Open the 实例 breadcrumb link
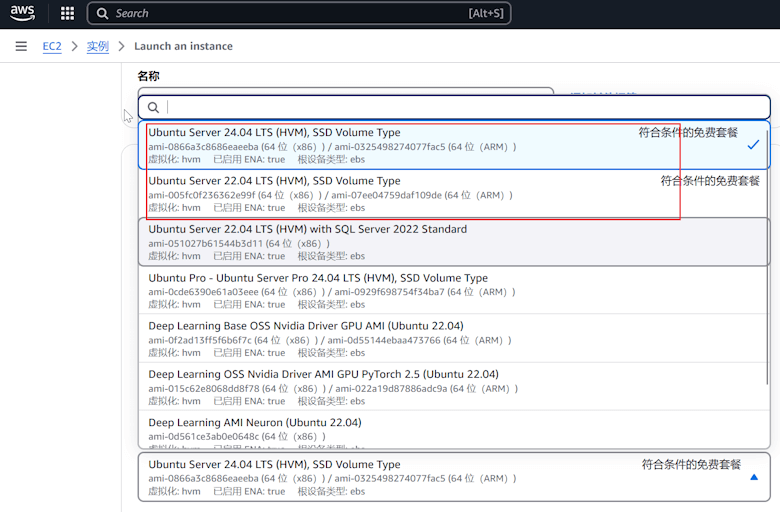 tap(97, 46)
